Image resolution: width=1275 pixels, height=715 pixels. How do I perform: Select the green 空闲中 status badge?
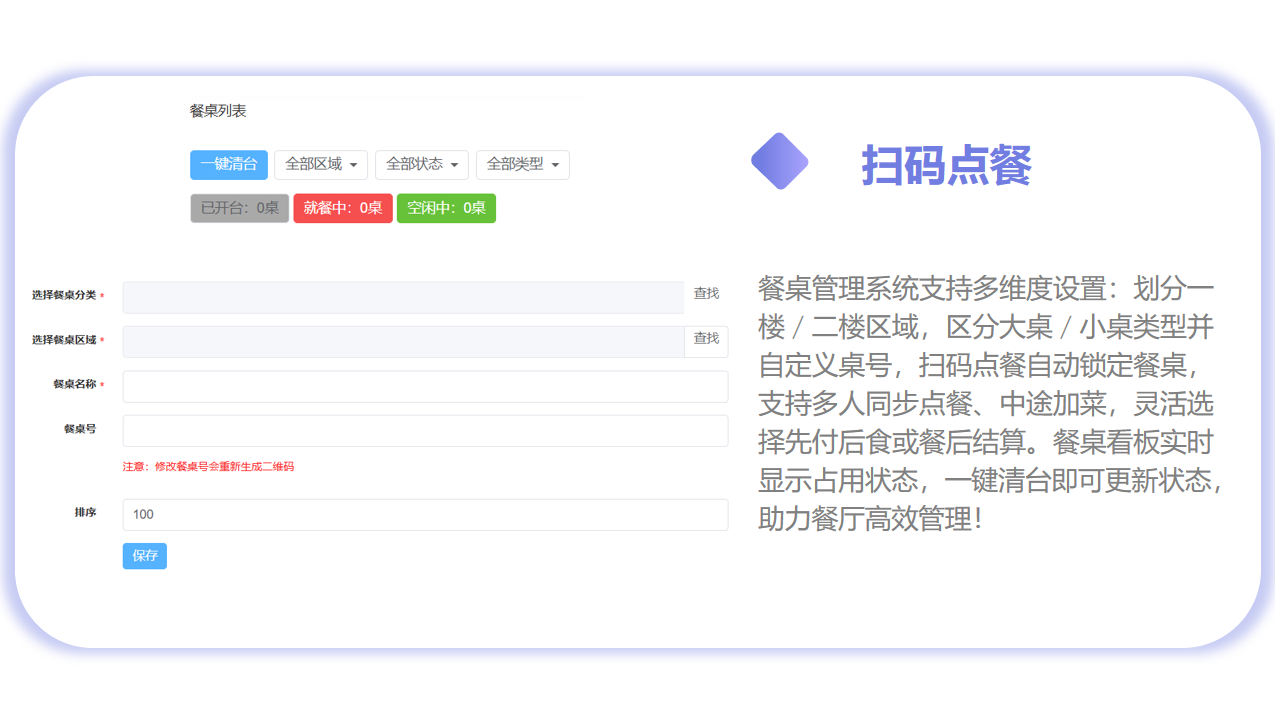click(446, 208)
